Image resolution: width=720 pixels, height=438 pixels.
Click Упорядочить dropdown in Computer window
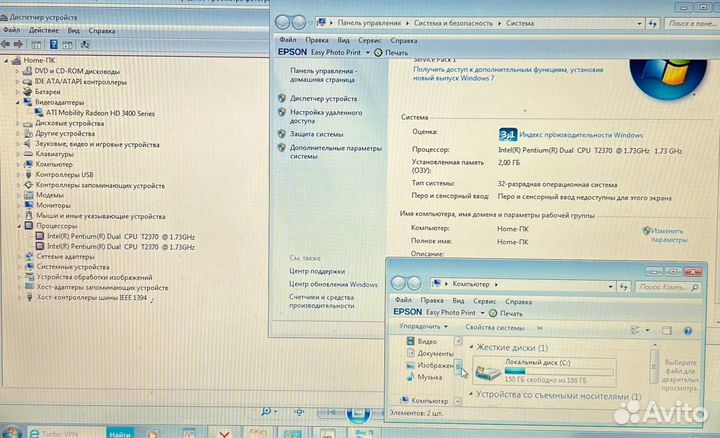click(x=423, y=326)
